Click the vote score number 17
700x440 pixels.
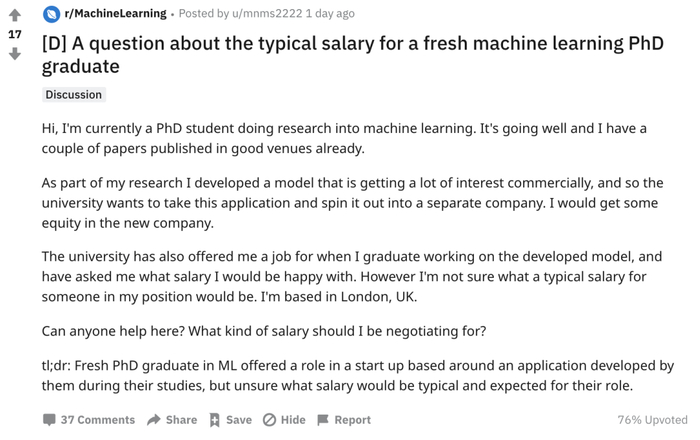coord(14,34)
